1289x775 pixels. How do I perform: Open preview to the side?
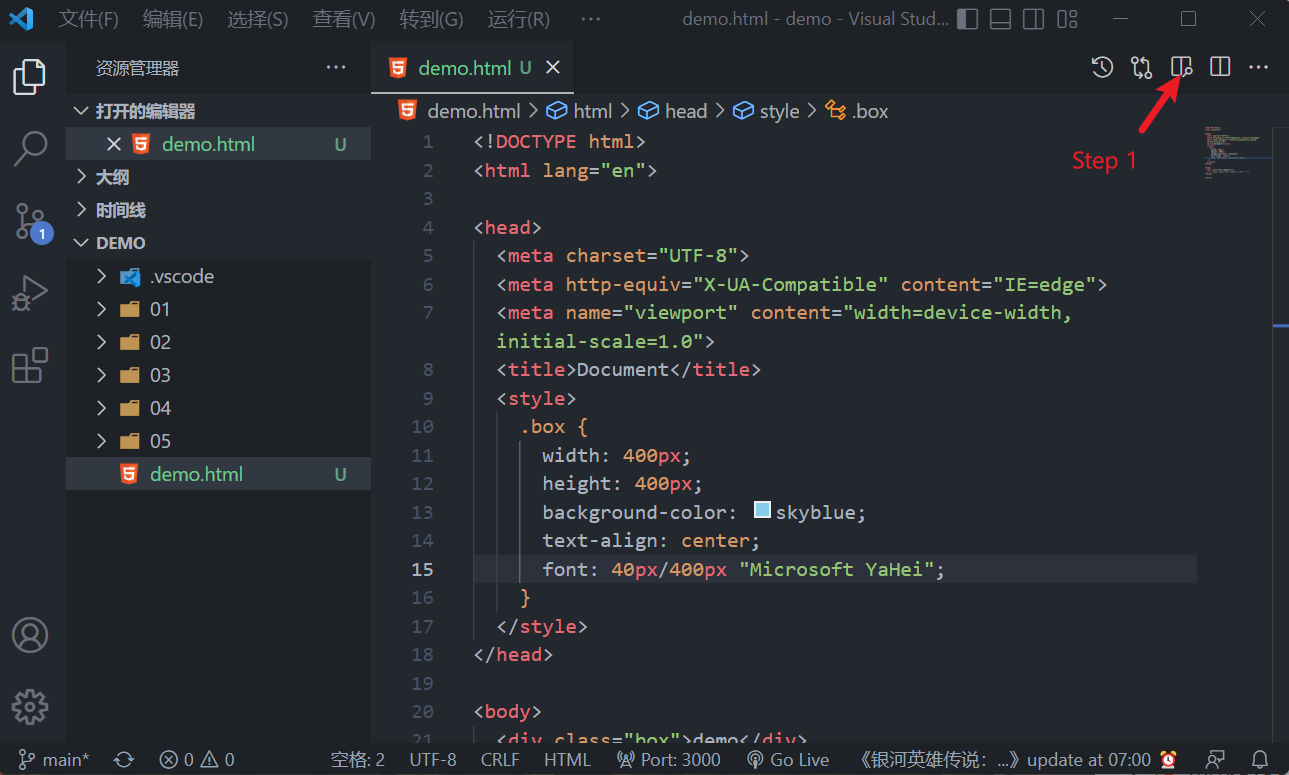click(x=1181, y=67)
